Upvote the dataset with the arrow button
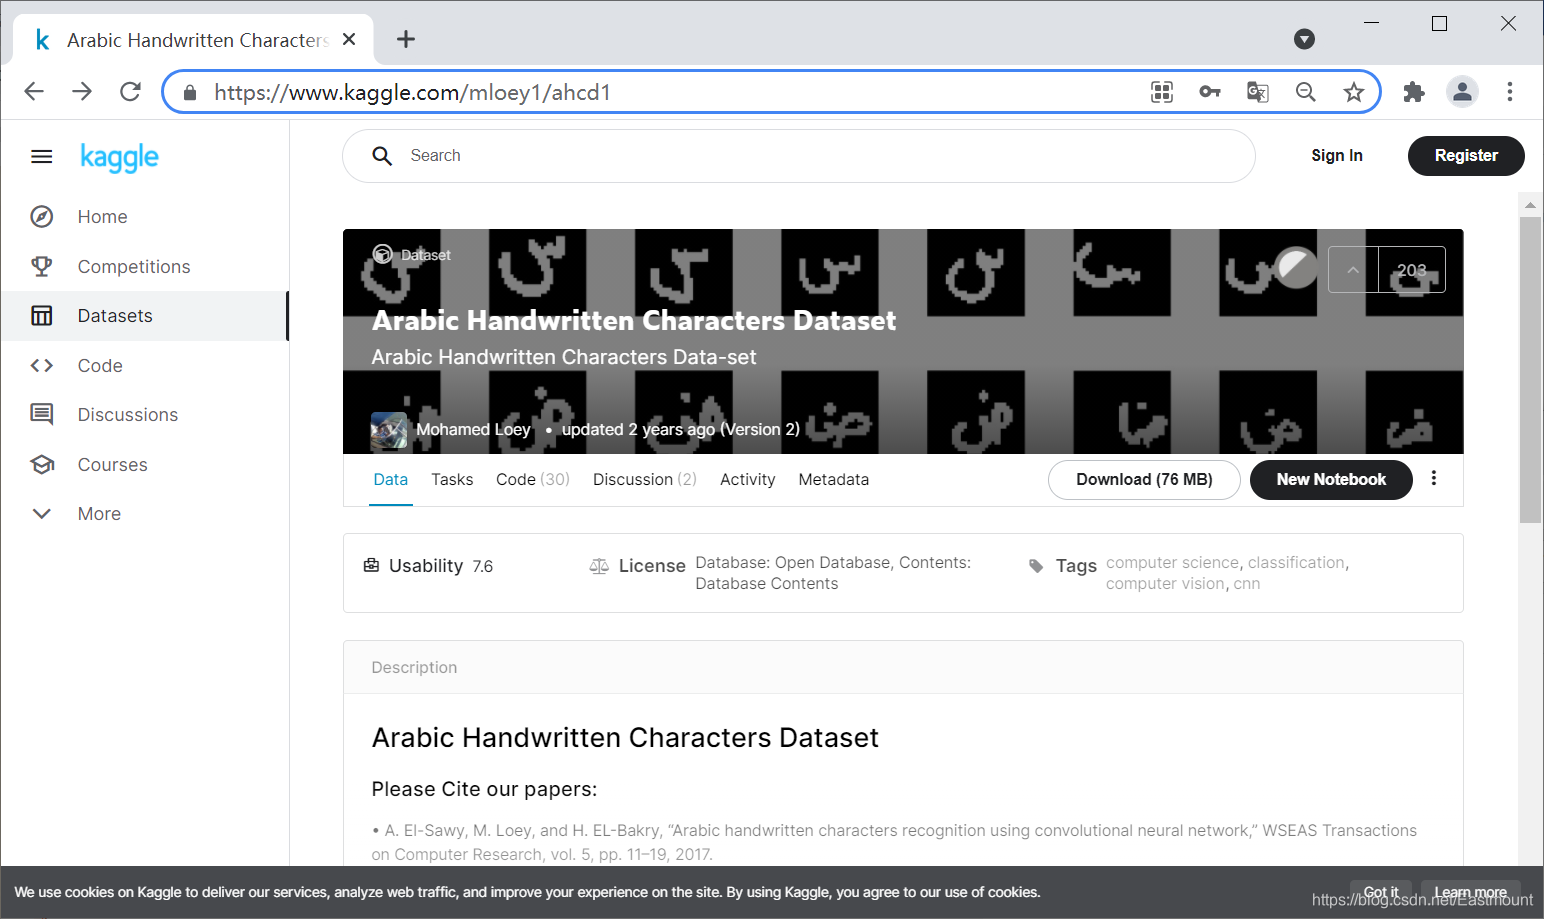This screenshot has width=1544, height=919. [x=1353, y=270]
